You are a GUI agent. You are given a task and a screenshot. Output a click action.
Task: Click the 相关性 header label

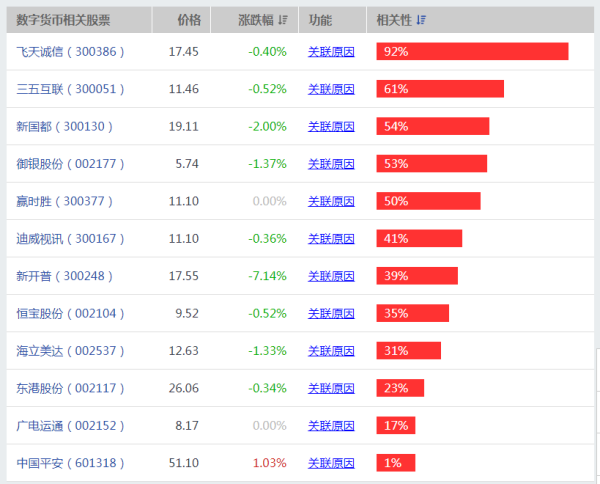coord(394,20)
